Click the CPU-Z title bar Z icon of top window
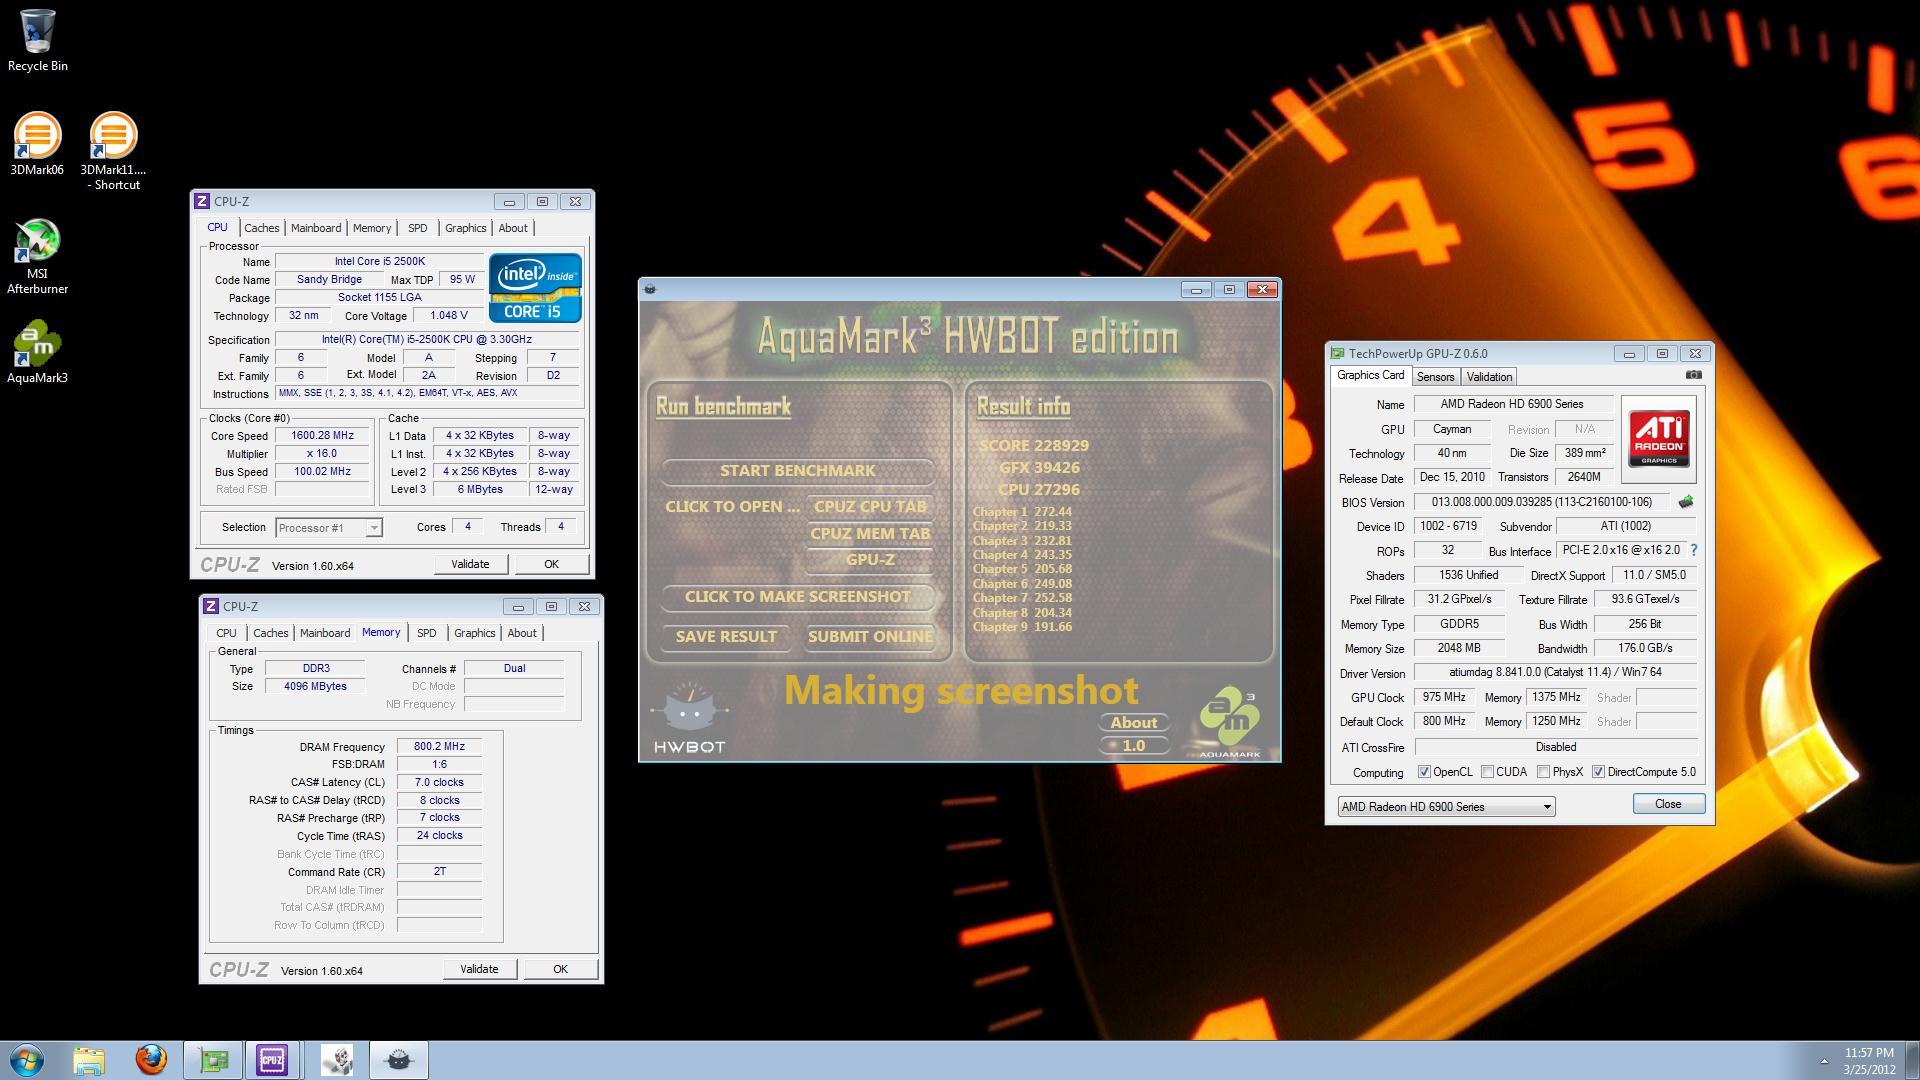Image resolution: width=1920 pixels, height=1080 pixels. coord(202,201)
